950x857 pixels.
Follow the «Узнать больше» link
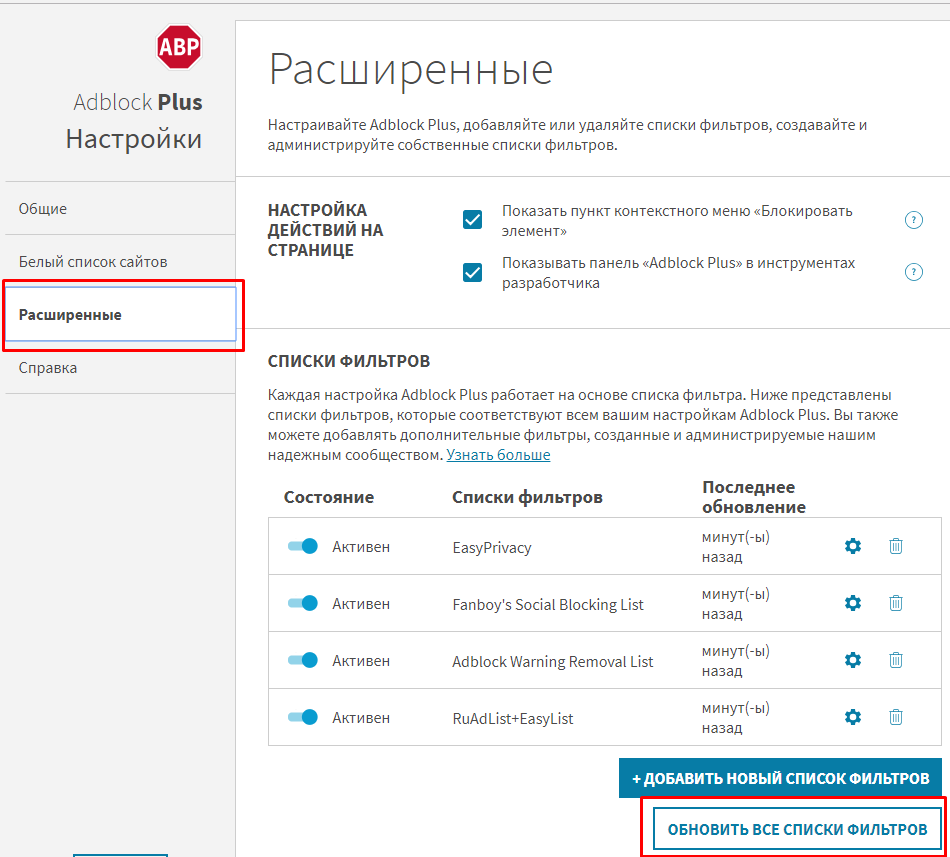pyautogui.click(x=498, y=455)
